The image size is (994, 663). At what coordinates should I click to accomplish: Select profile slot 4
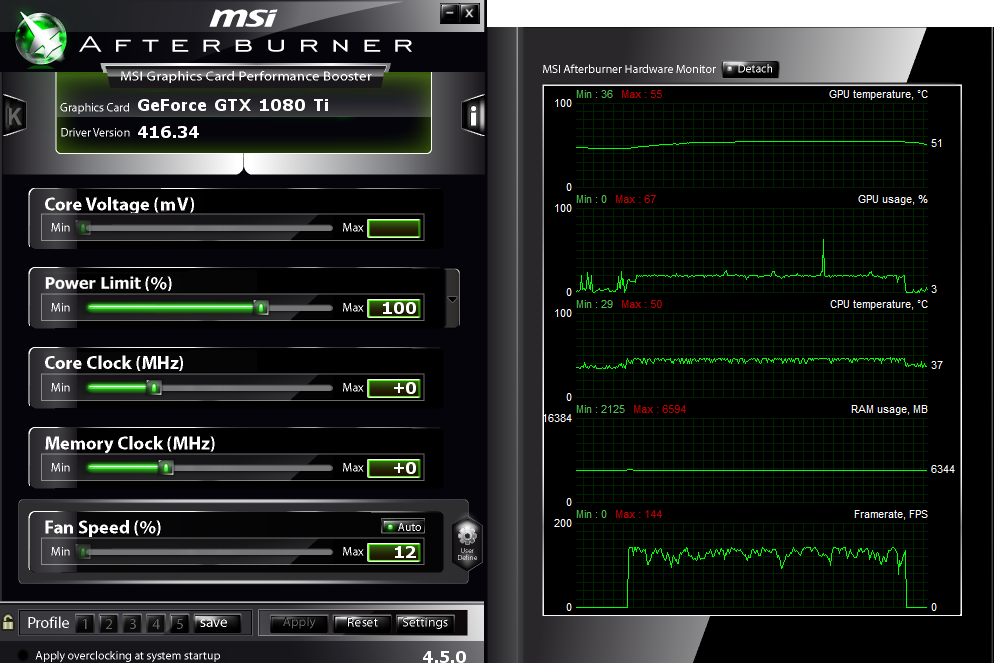pos(155,624)
